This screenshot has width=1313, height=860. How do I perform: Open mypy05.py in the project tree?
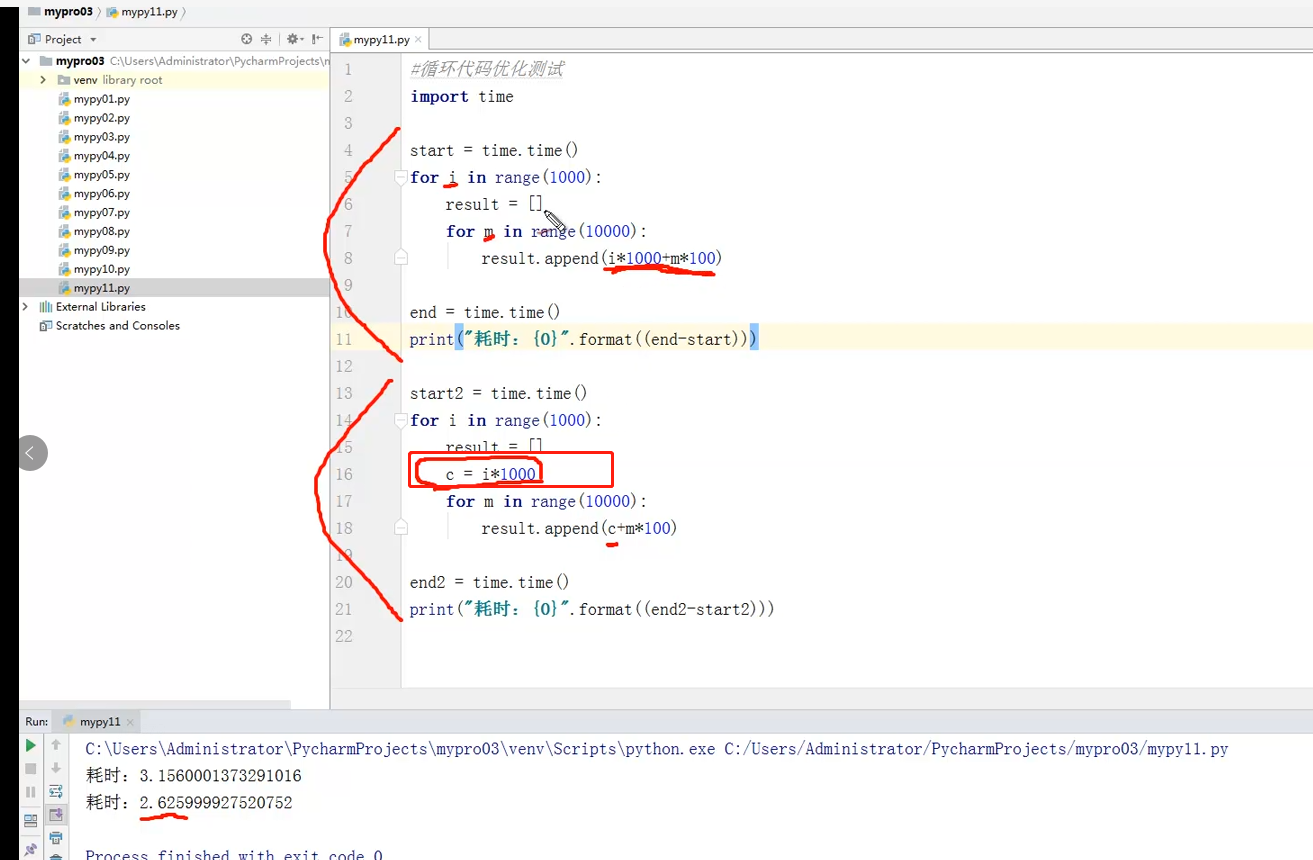101,175
